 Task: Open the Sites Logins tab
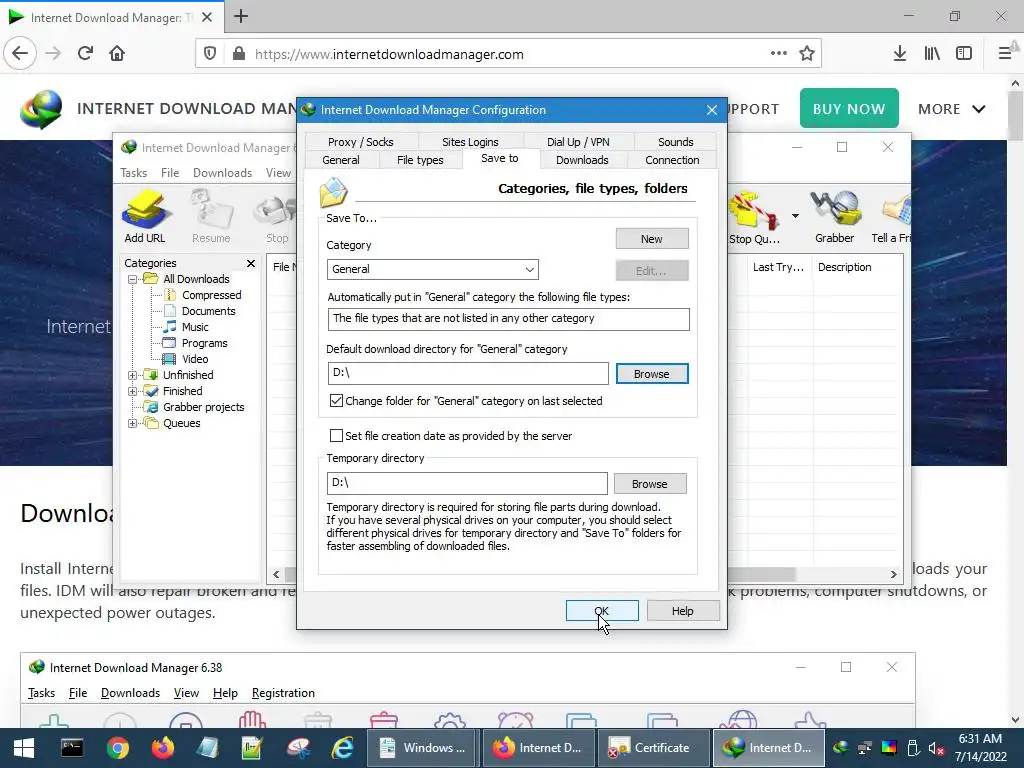(470, 142)
